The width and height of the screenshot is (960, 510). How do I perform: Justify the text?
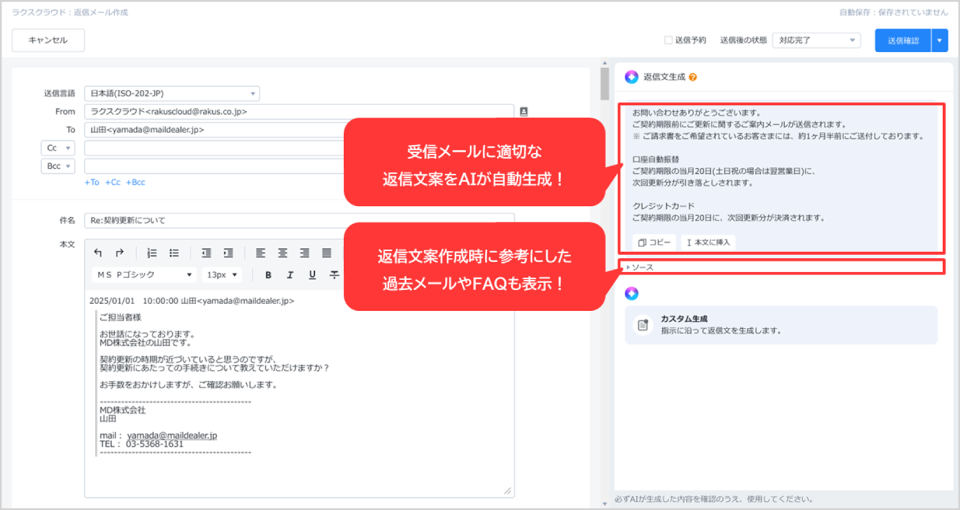326,253
